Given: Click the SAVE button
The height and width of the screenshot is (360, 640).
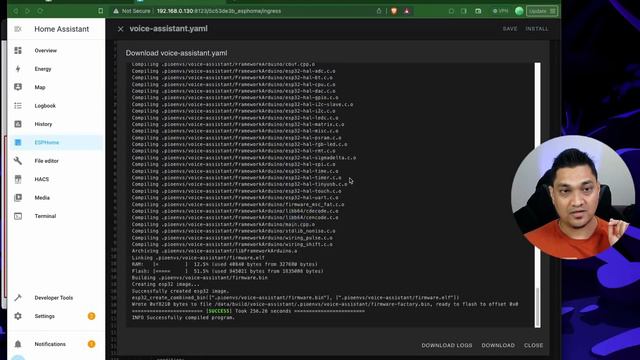Looking at the screenshot, I should point(510,29).
